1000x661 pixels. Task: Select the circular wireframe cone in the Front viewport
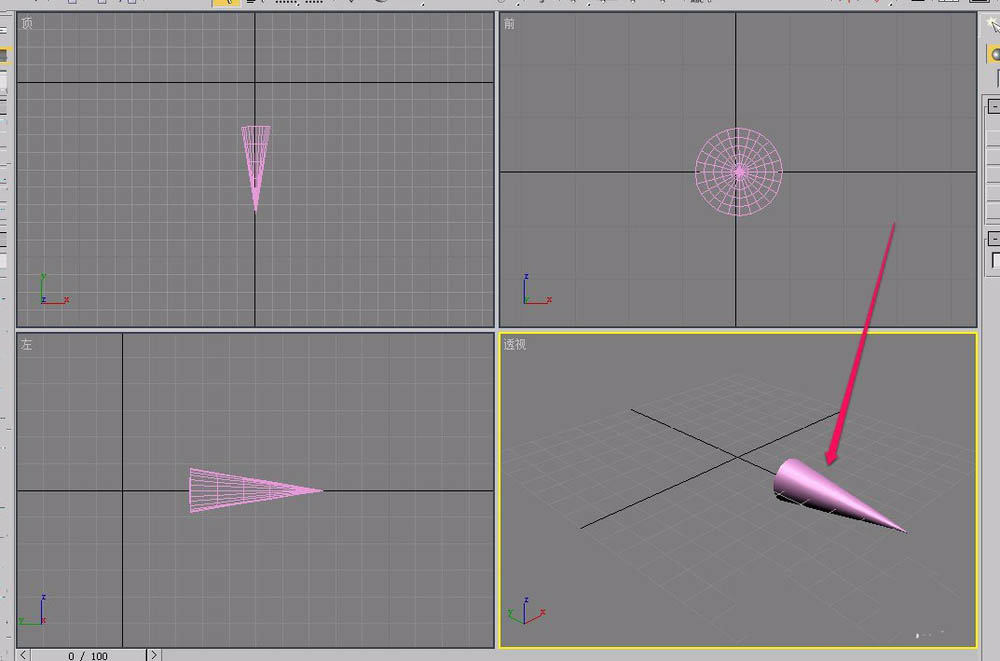point(739,172)
